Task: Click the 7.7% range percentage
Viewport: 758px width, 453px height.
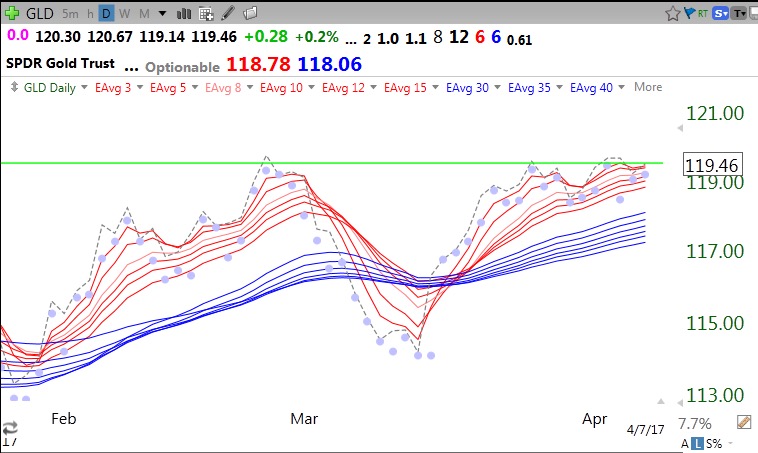Action: pyautogui.click(x=695, y=424)
